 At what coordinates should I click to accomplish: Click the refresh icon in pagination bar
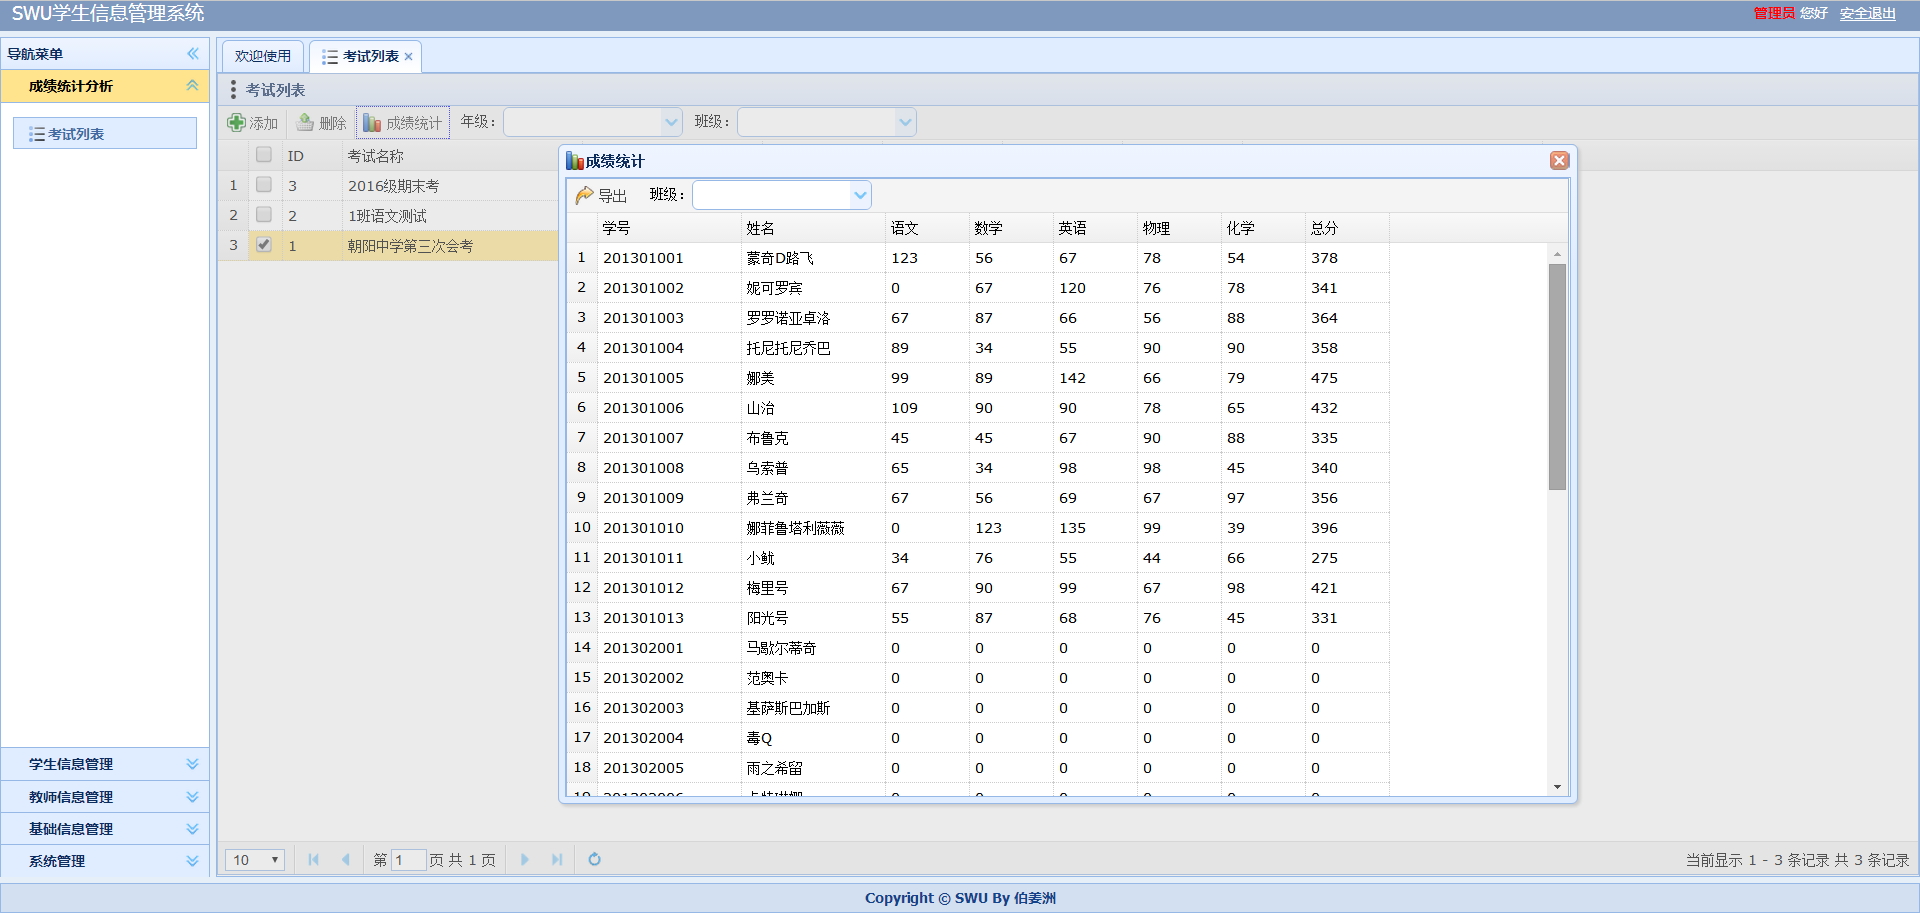coord(594,859)
